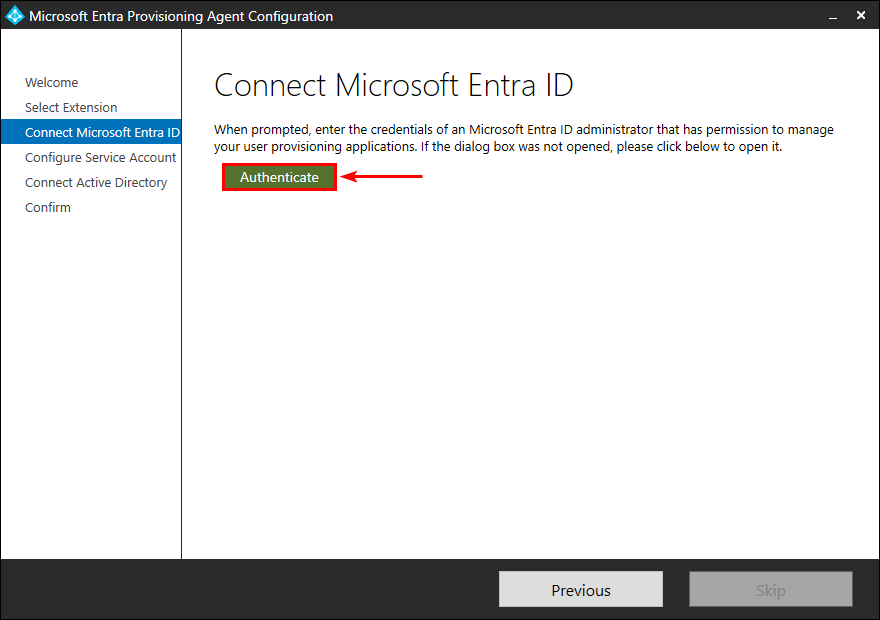Click the Microsoft Entra app icon in title bar
This screenshot has height=620, width=880.
pos(15,16)
